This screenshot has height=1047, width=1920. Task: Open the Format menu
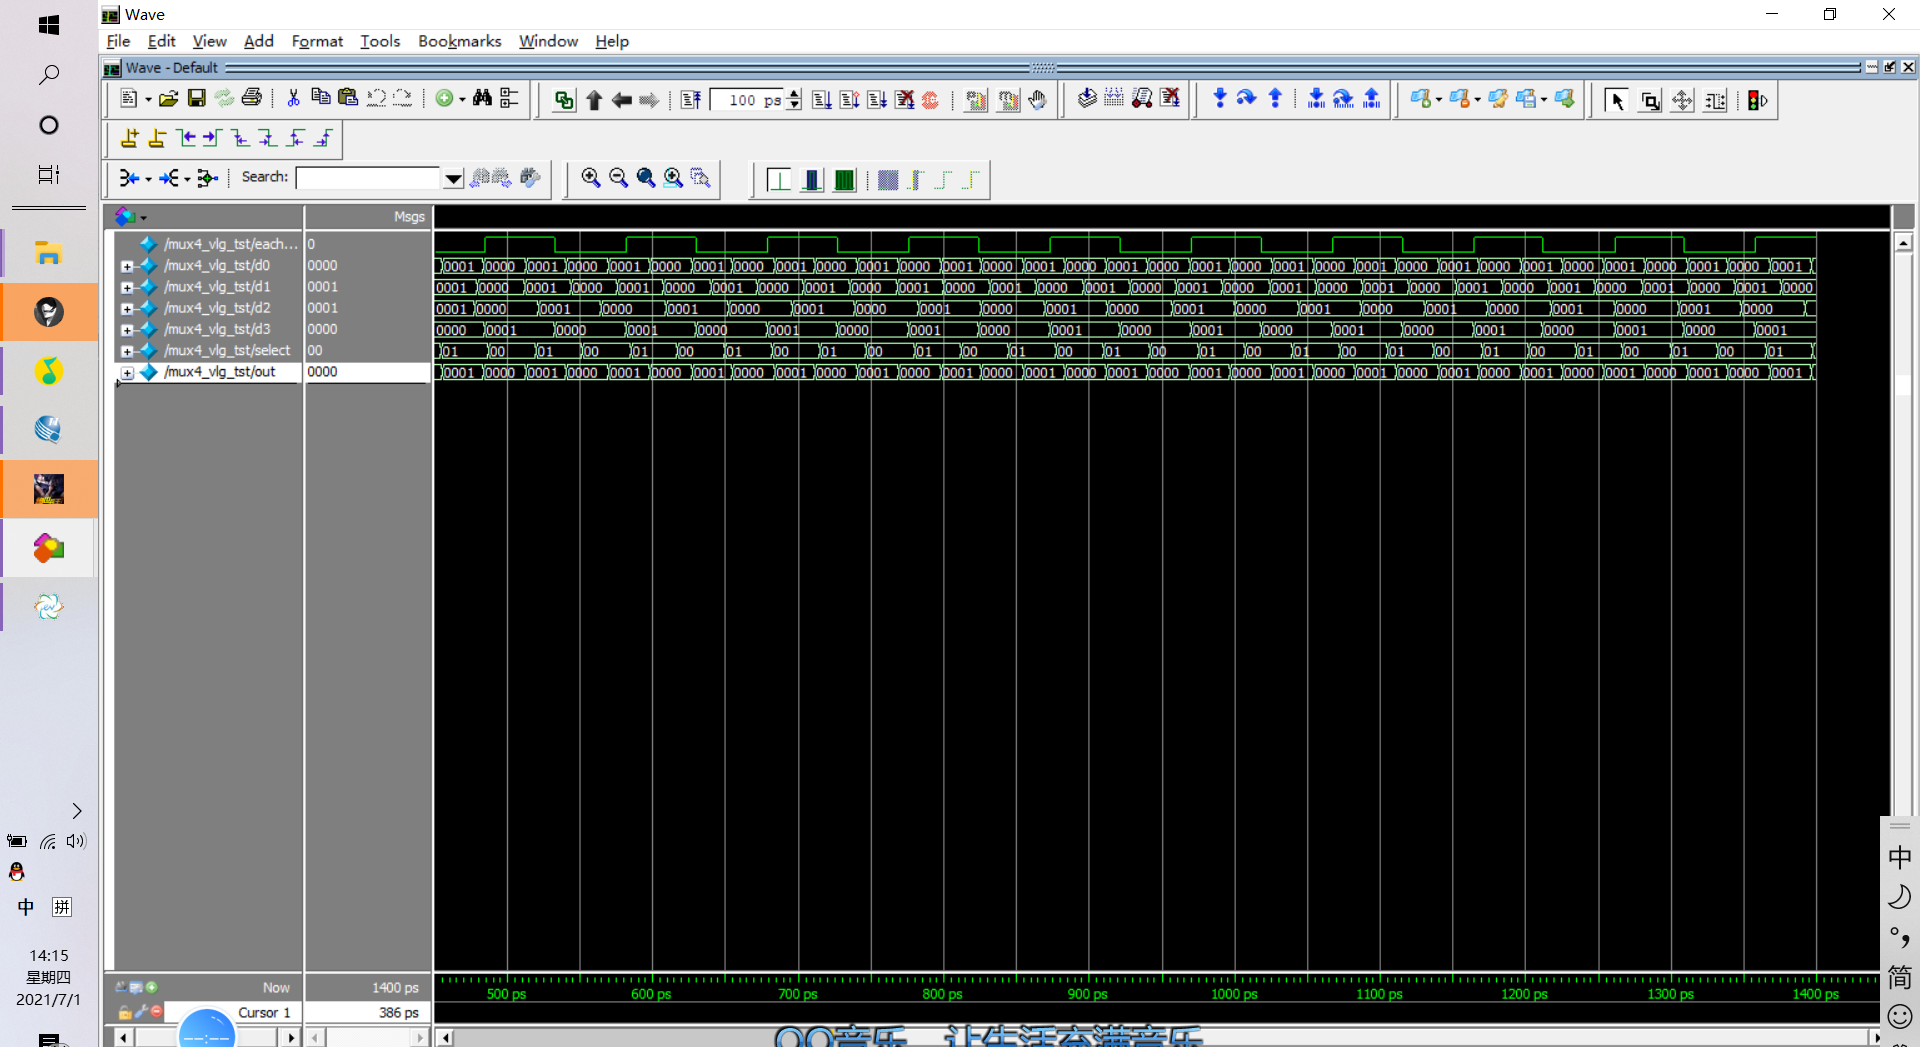[x=317, y=41]
